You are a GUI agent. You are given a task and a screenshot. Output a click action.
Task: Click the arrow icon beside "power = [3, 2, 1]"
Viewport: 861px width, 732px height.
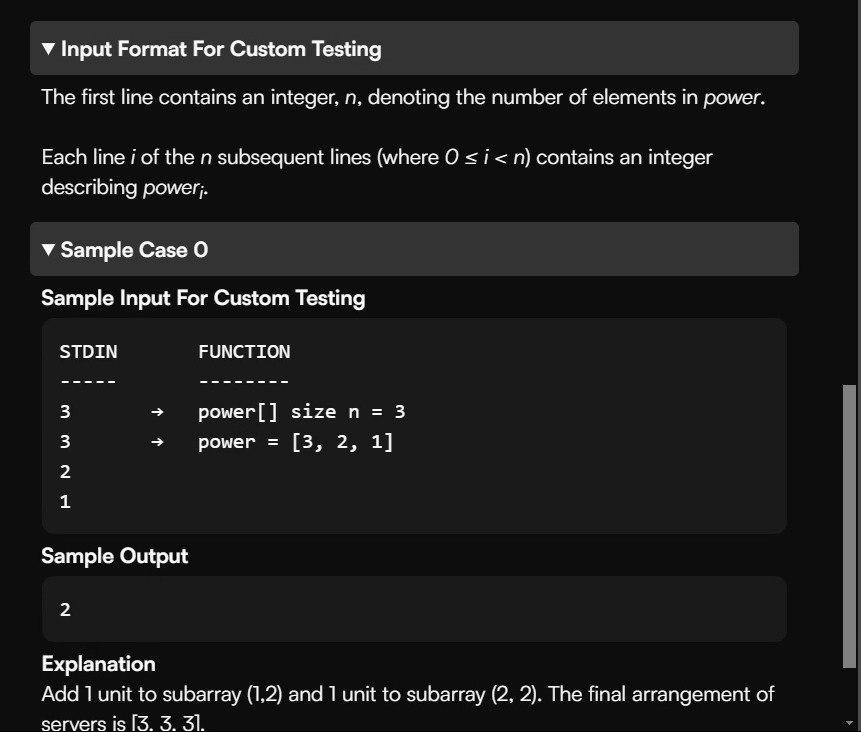pos(156,442)
